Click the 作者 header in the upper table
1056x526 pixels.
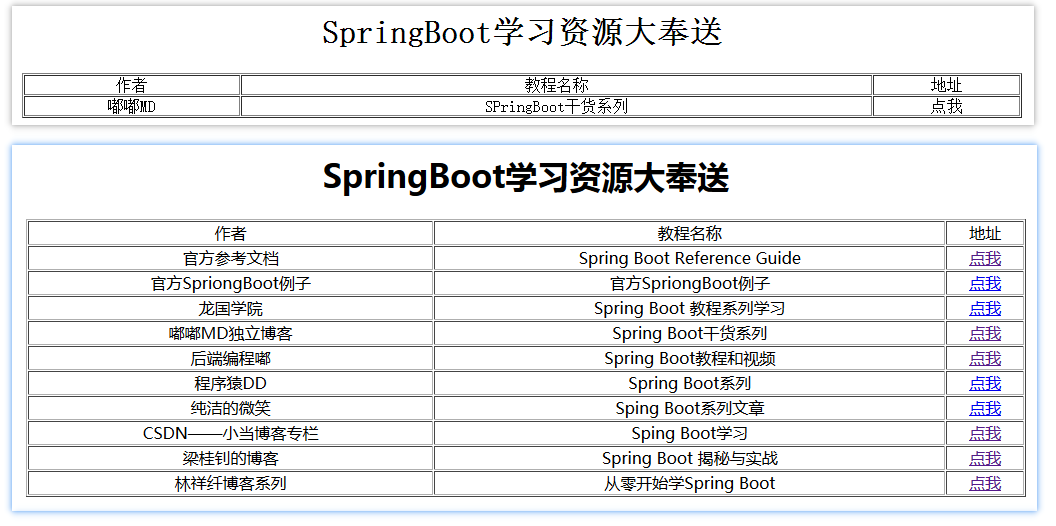(132, 85)
